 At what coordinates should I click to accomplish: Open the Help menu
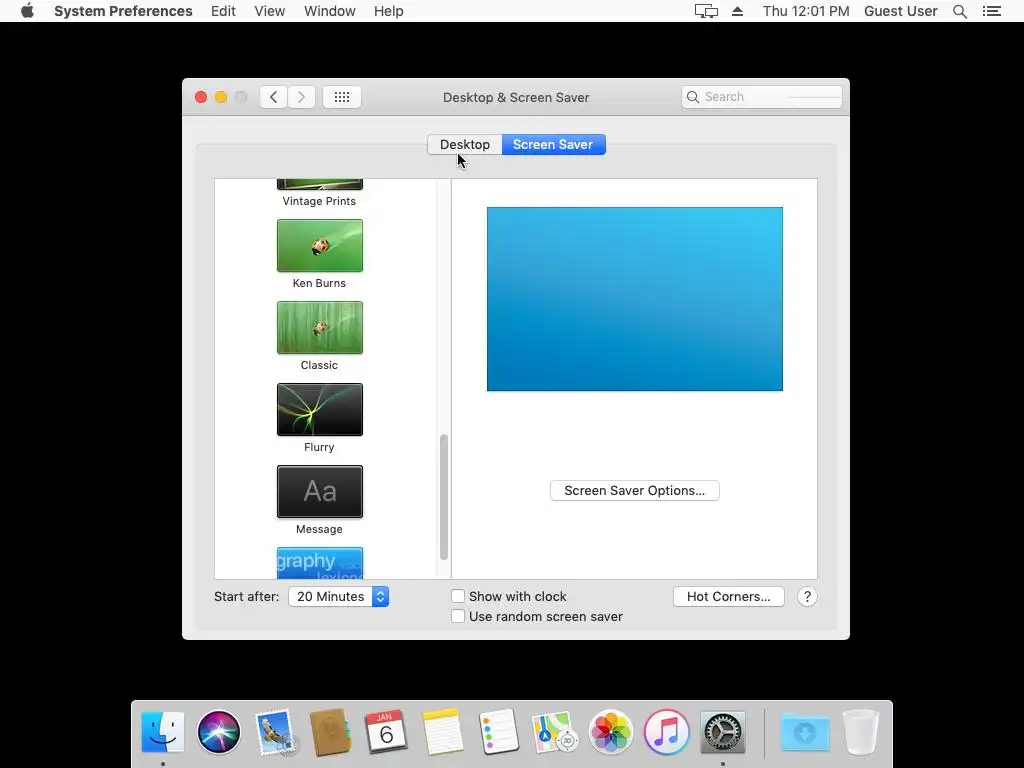389,11
